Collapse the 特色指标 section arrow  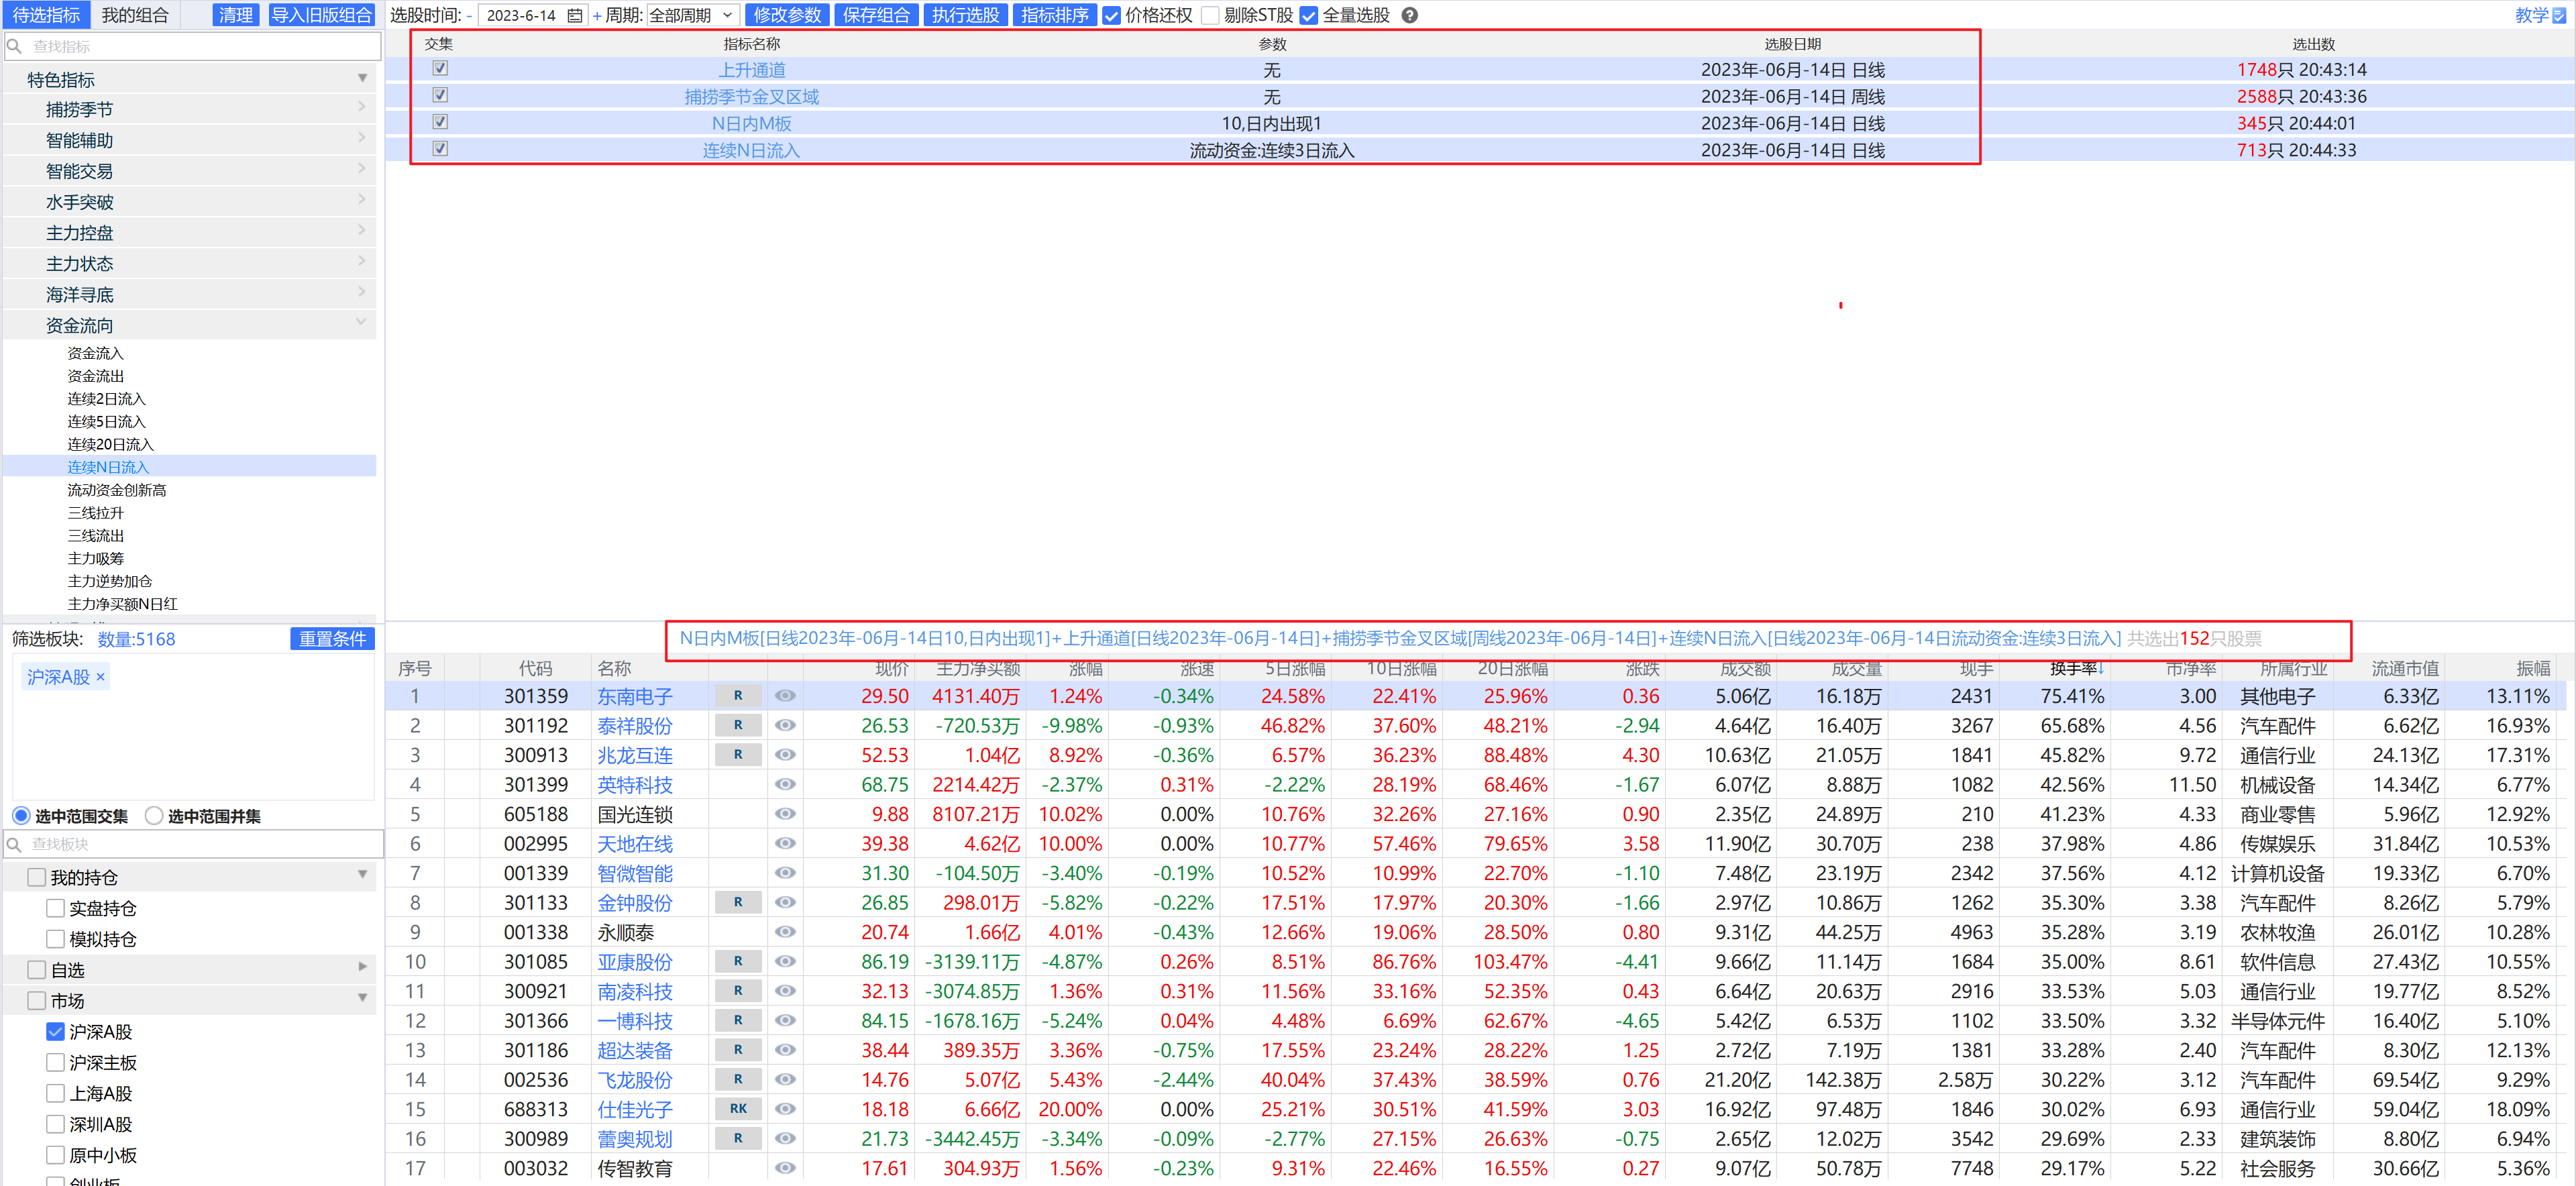(x=362, y=78)
